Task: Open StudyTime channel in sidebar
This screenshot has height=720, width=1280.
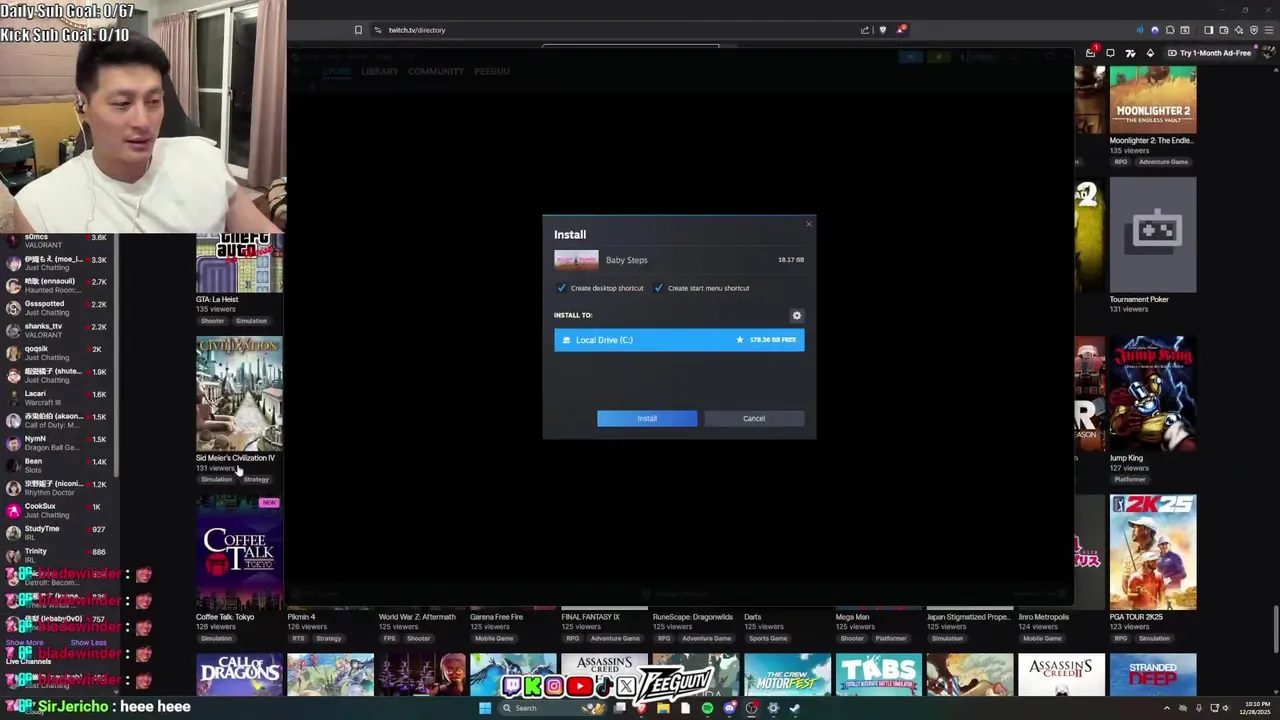Action: click(x=60, y=532)
